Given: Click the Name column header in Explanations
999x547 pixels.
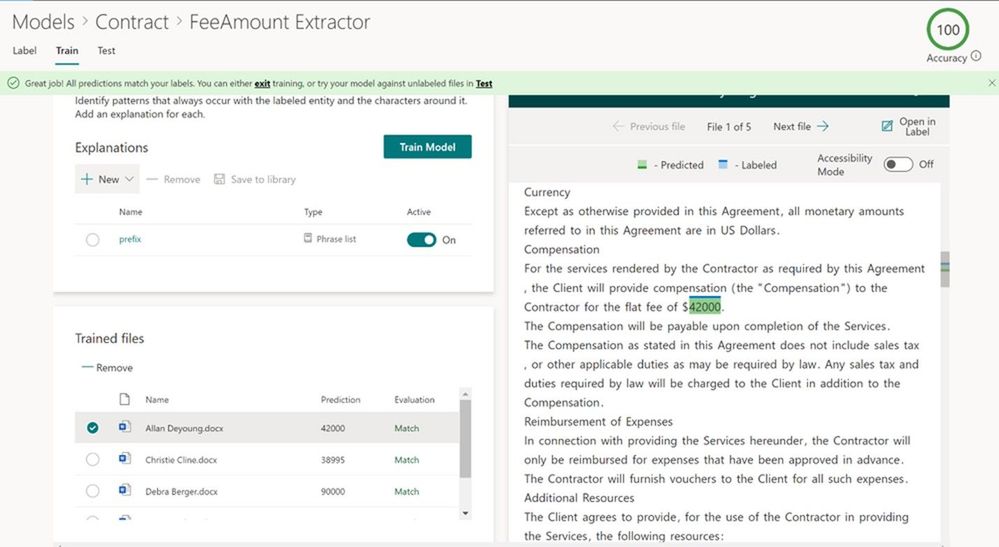Looking at the screenshot, I should 131,211.
